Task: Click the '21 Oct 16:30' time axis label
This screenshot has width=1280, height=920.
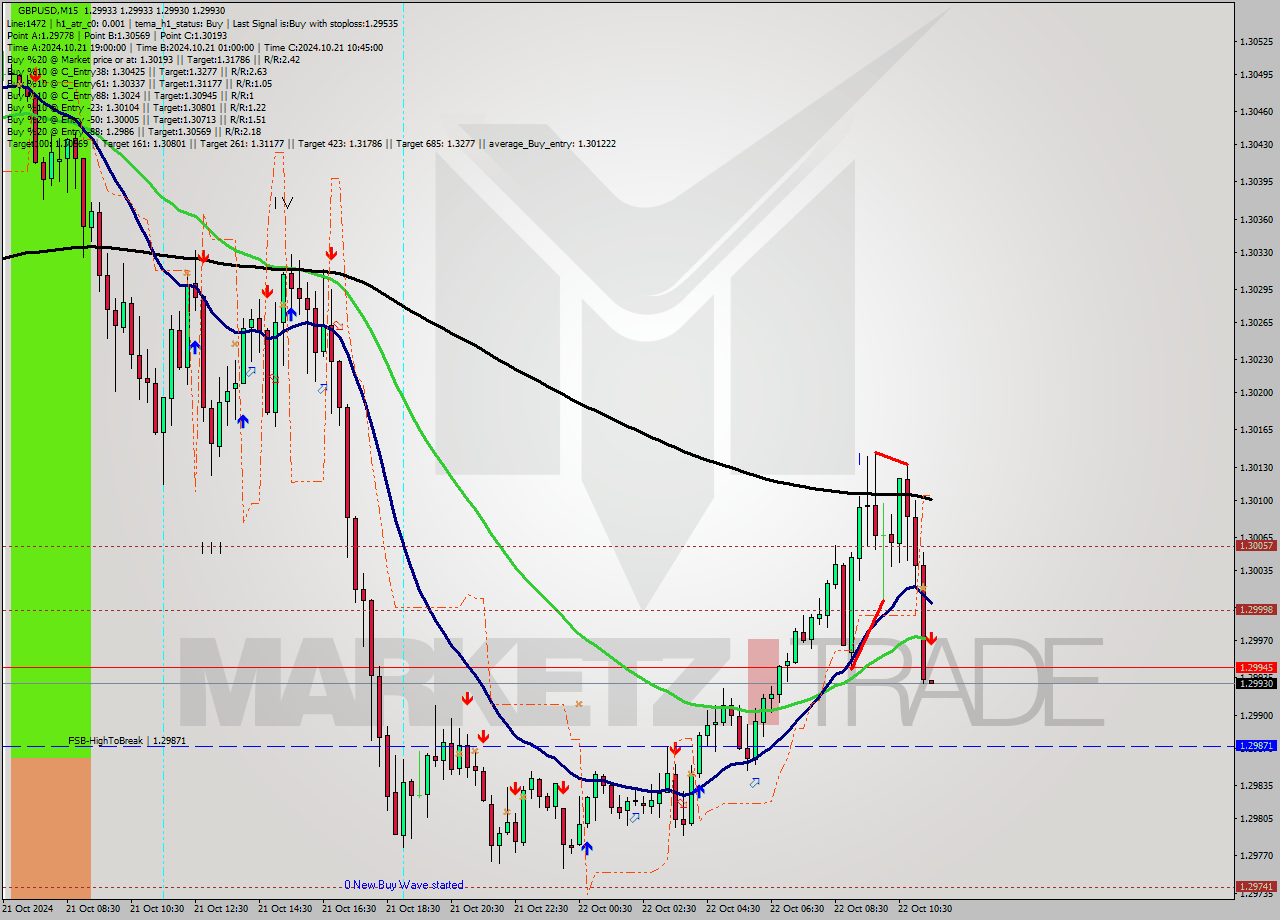Action: 349,909
